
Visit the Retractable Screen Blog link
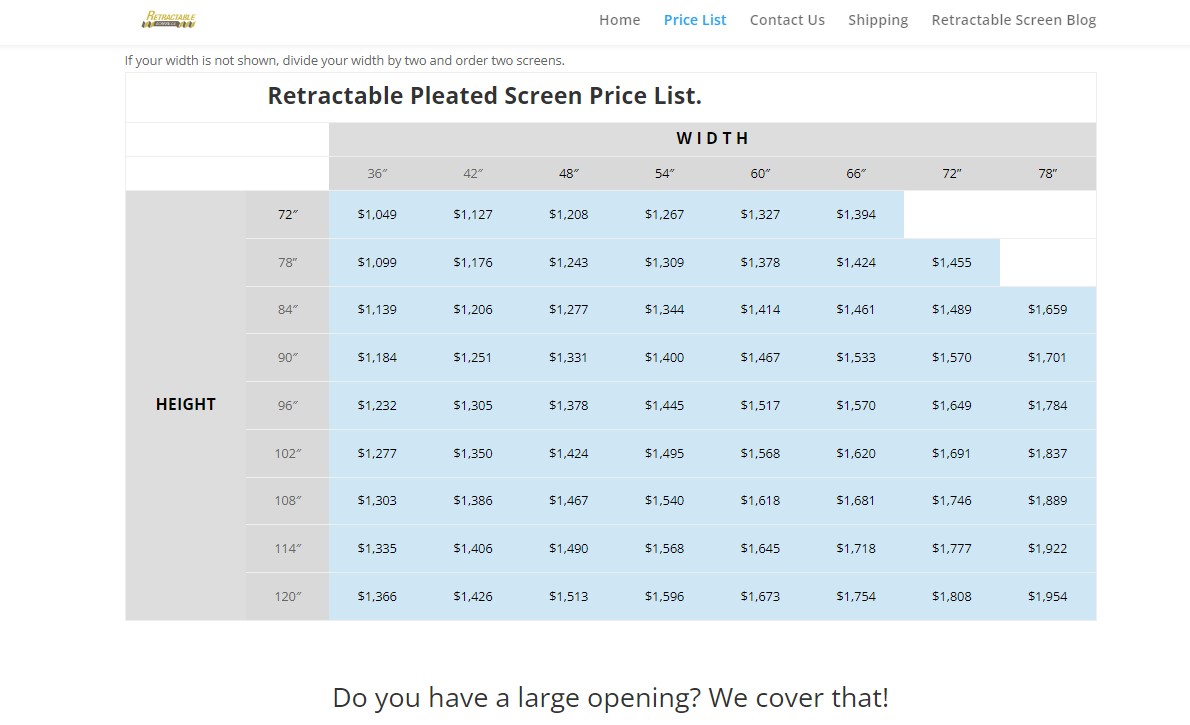coord(1013,20)
